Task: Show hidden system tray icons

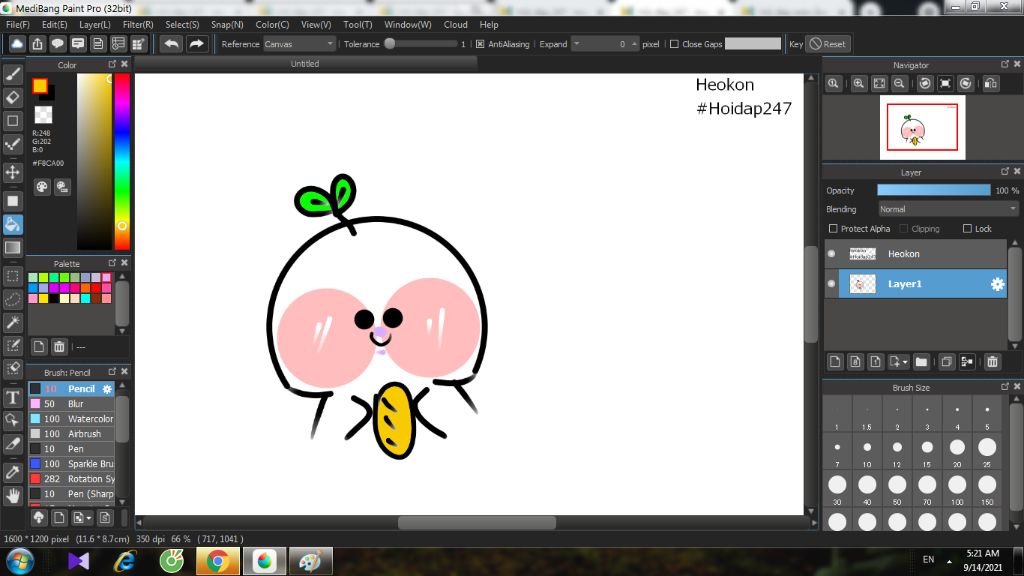Action: (949, 561)
